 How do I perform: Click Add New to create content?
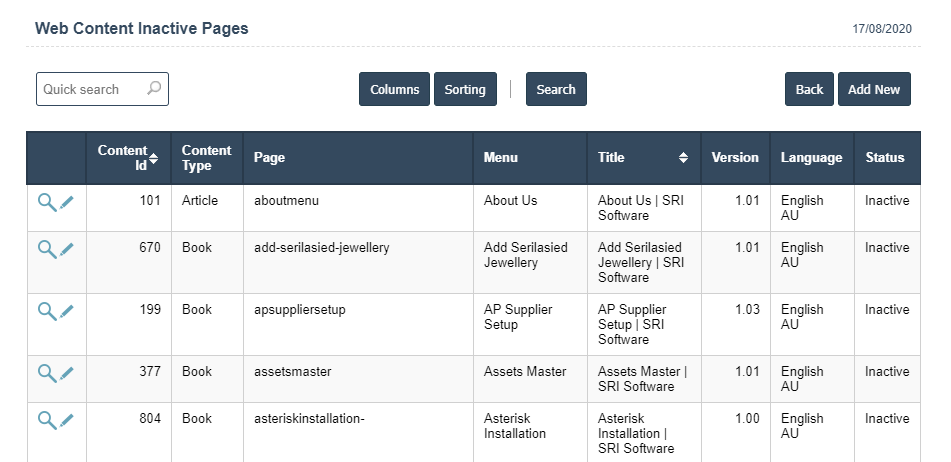tap(874, 89)
